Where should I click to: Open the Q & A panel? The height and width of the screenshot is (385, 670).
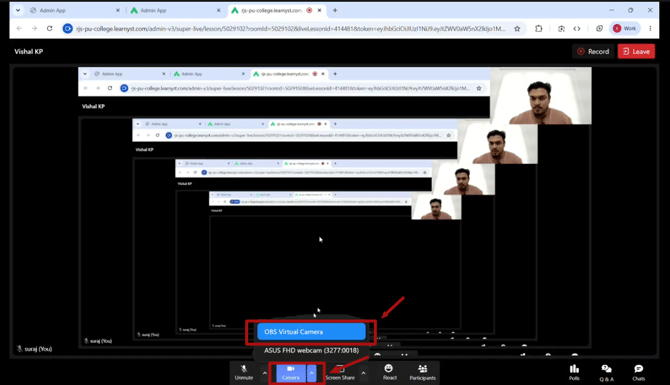point(606,373)
